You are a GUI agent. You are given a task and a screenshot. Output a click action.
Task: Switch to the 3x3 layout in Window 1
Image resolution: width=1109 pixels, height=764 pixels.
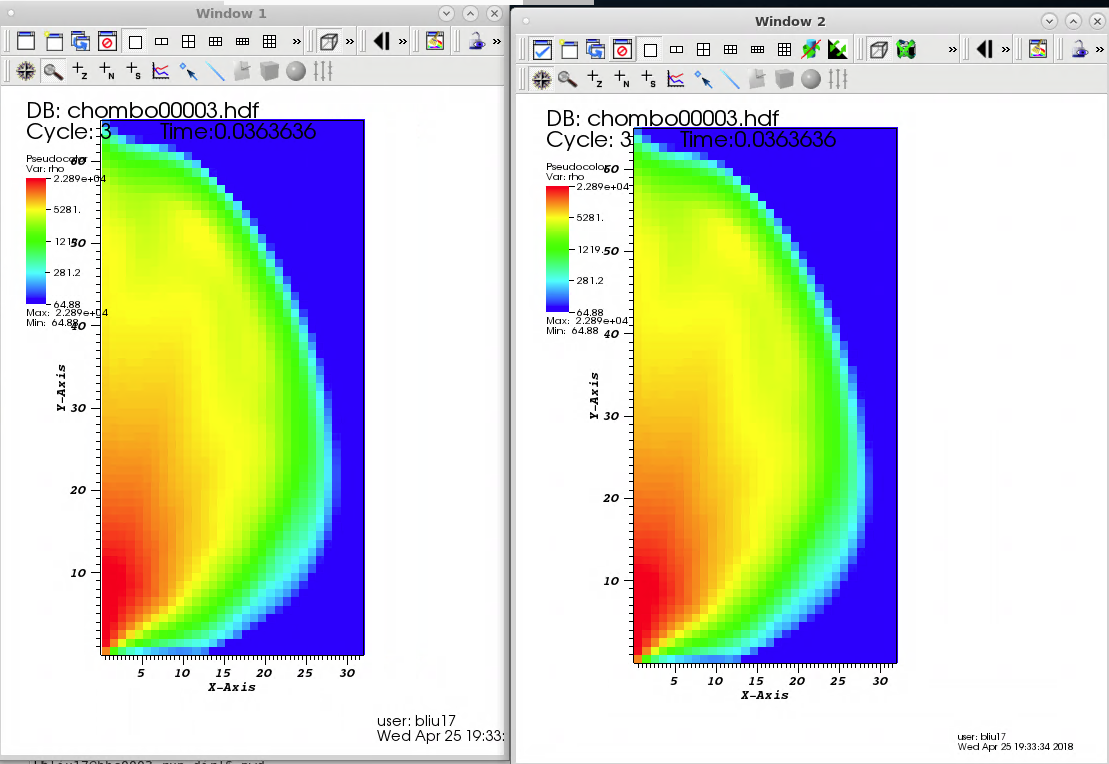tap(269, 42)
